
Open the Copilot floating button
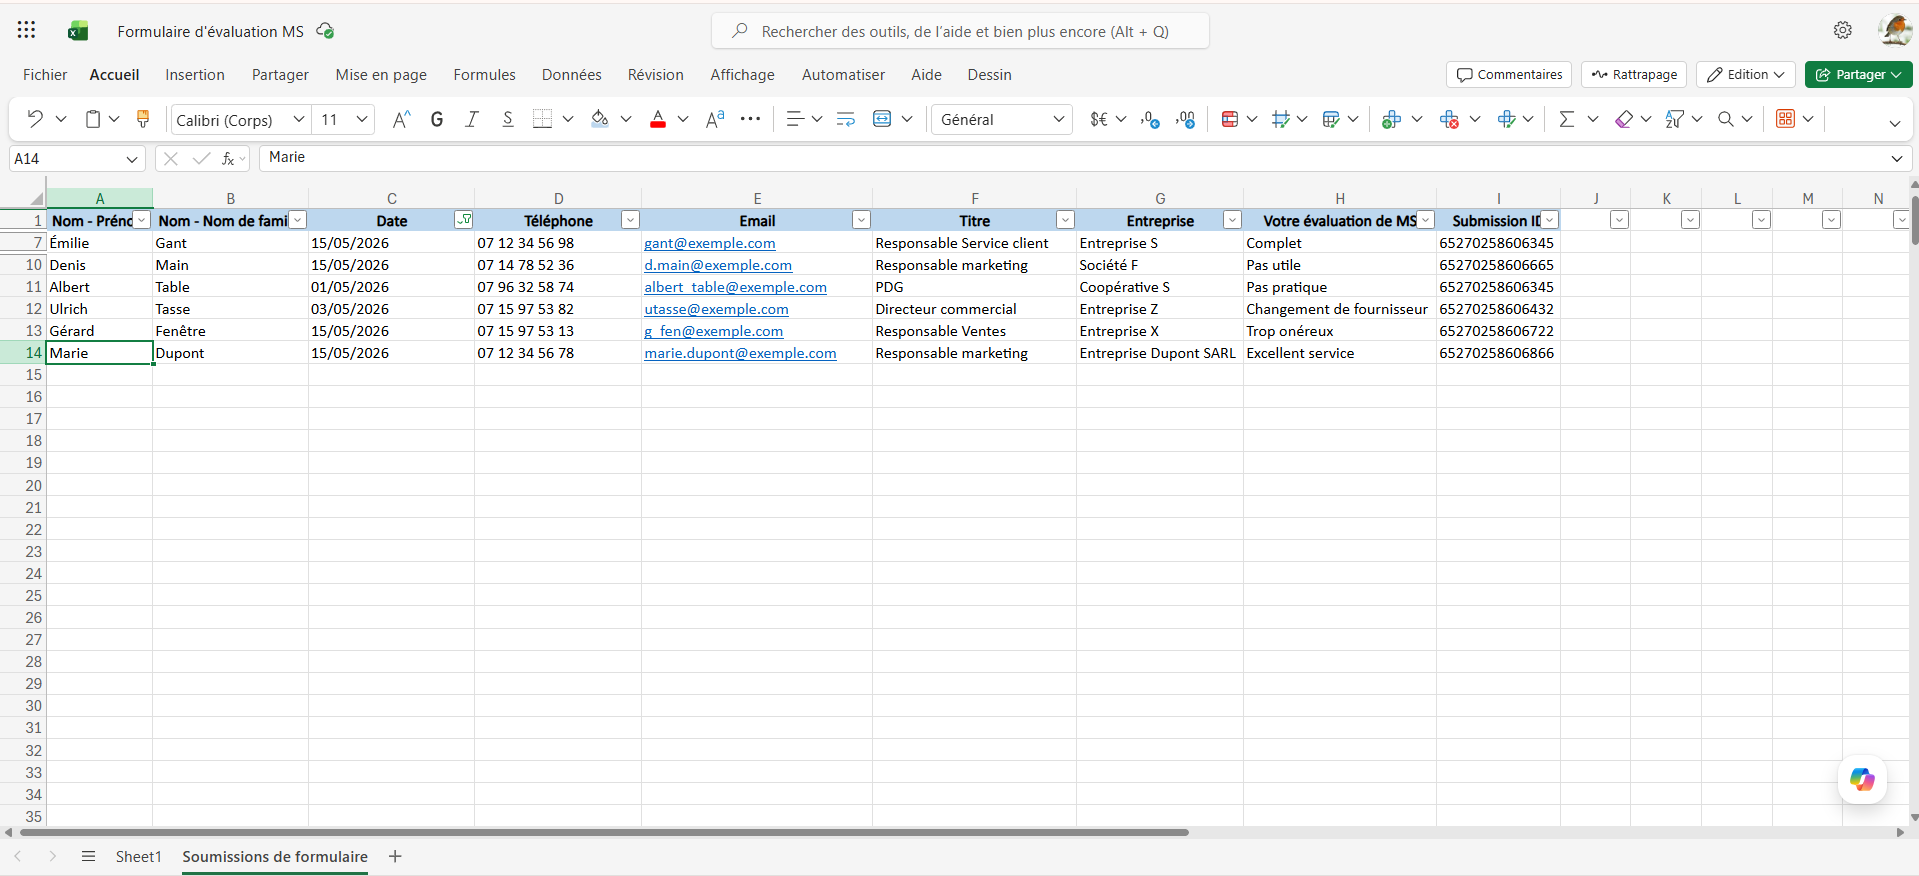point(1862,780)
